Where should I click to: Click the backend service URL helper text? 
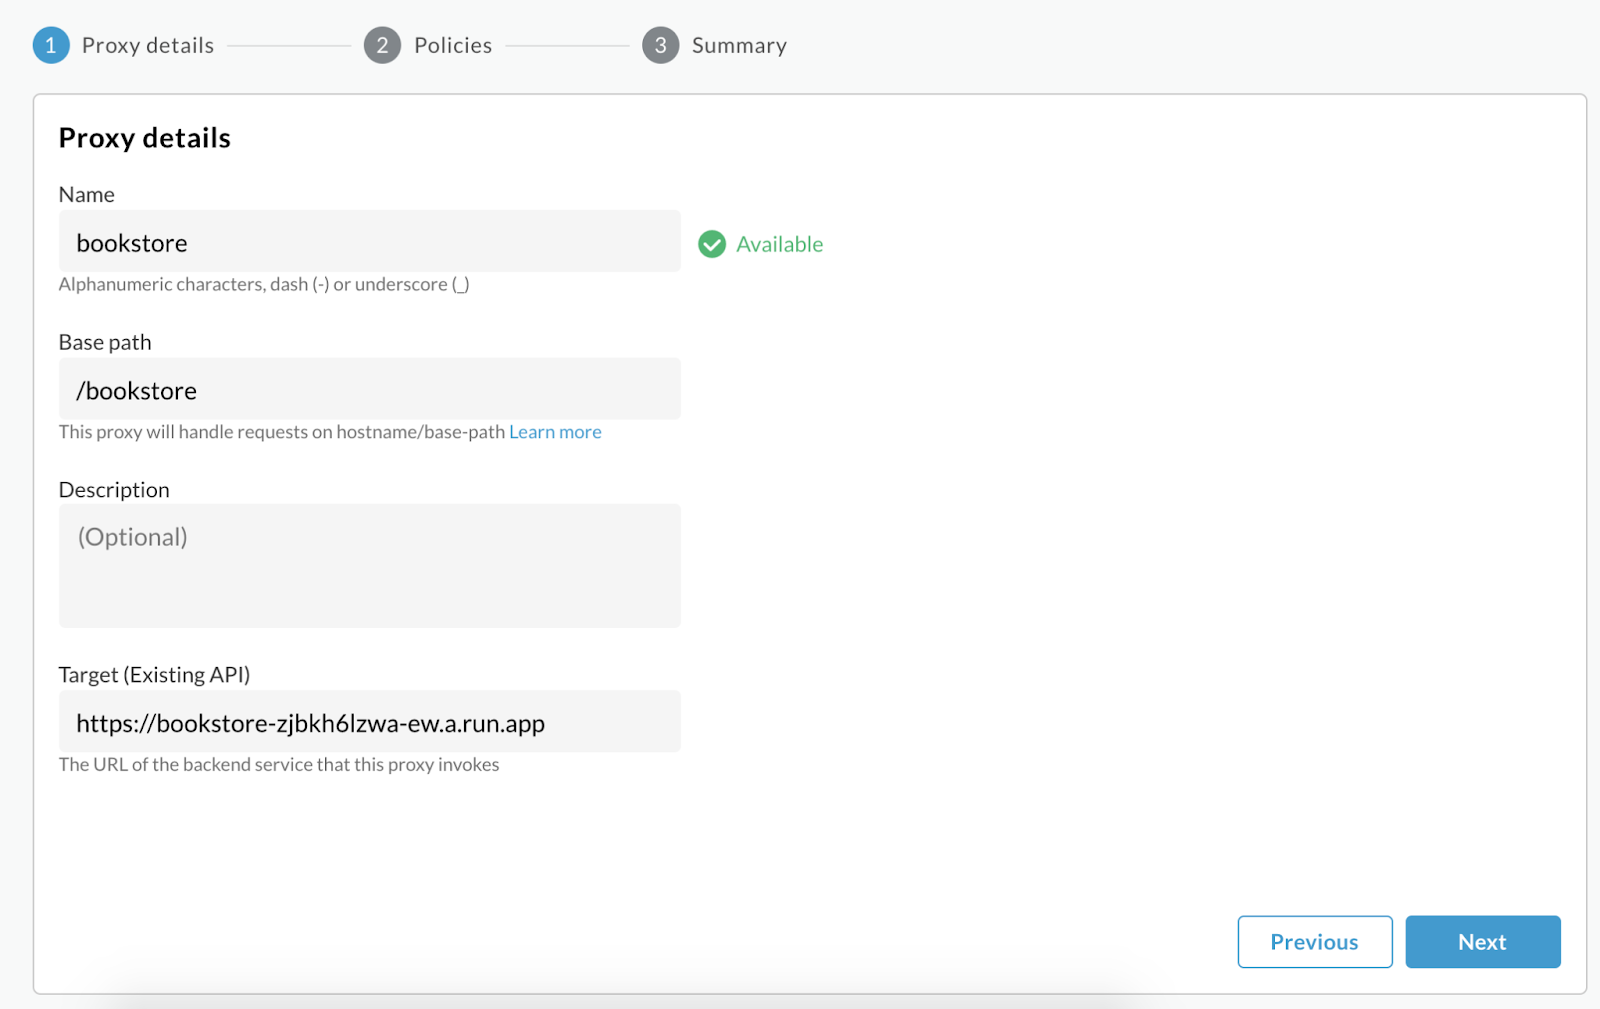pyautogui.click(x=279, y=764)
